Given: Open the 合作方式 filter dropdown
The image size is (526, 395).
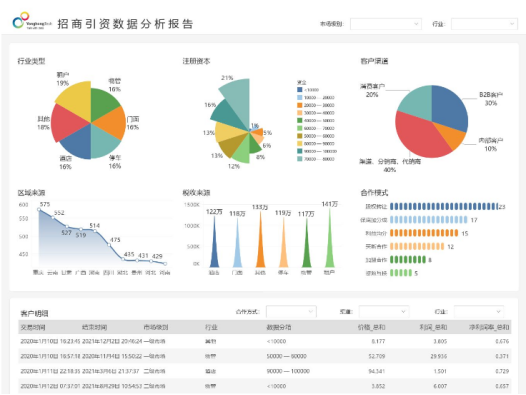Looking at the screenshot, I should [x=291, y=311].
